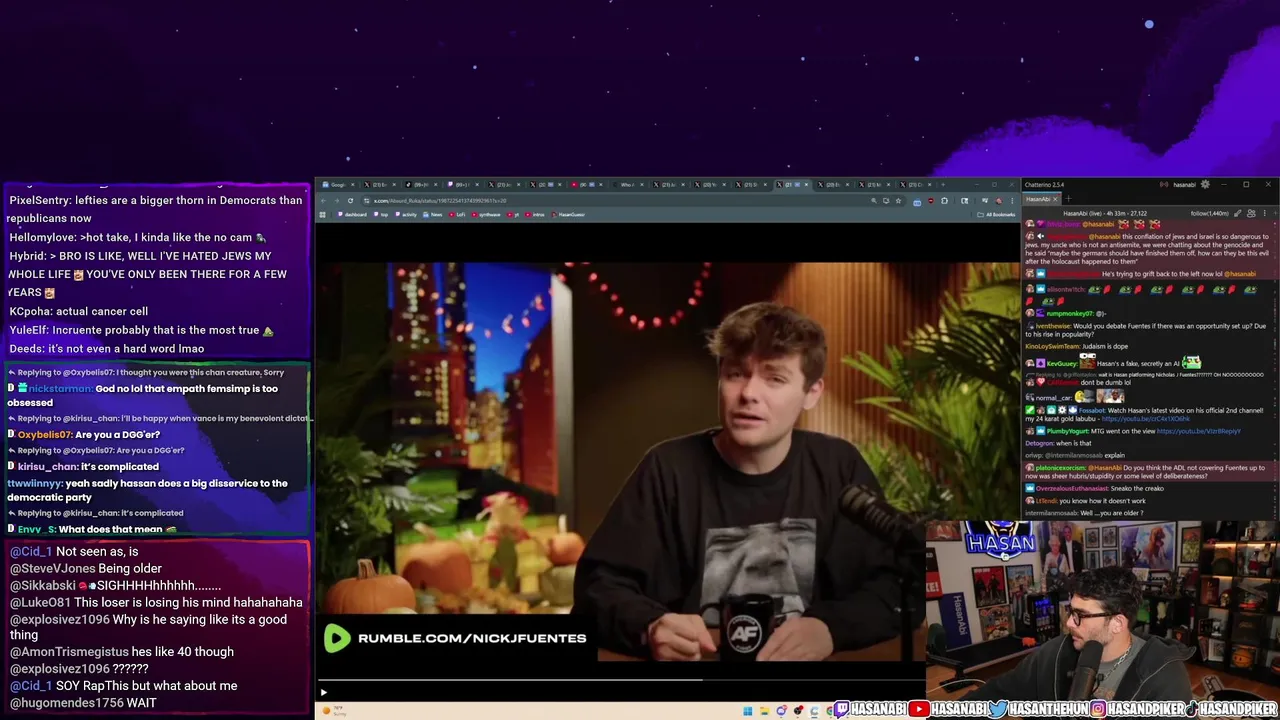Screen dimensions: 1280x720
Task: Open the HasanGuessr bookmark
Action: (x=567, y=214)
